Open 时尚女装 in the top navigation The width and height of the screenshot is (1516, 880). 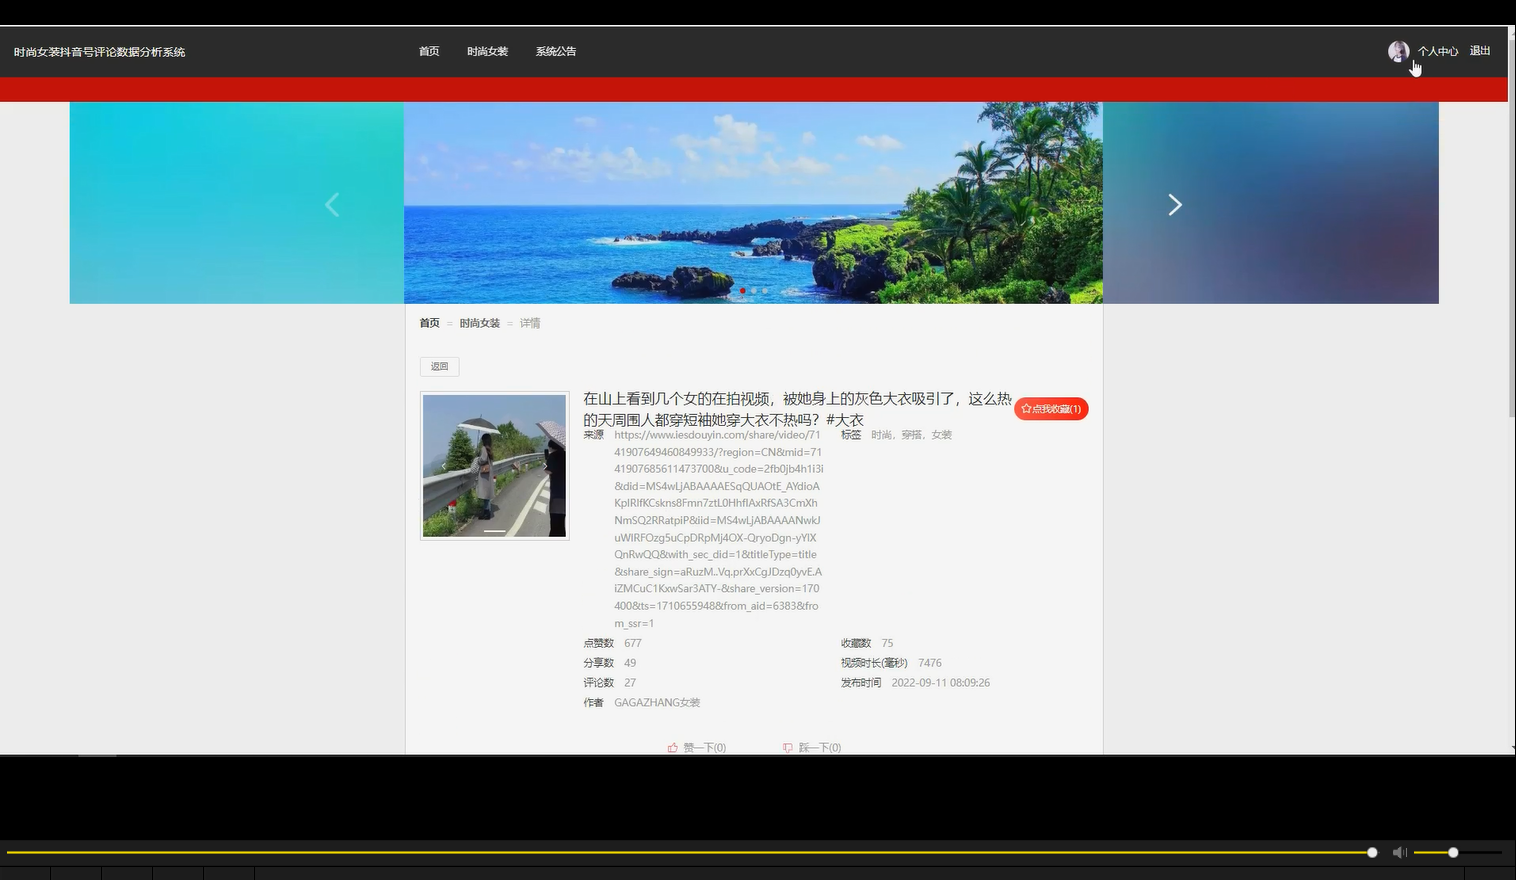pos(487,51)
